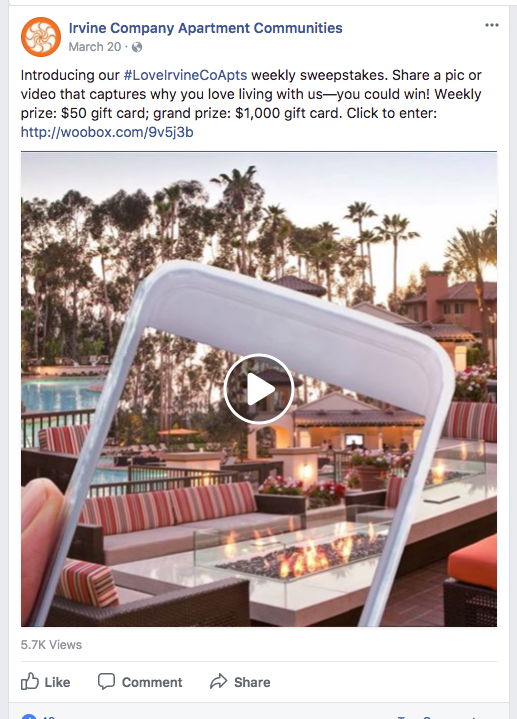Open the Irvine Company Apartment Communities page
Viewport: 517px width, 719px height.
coord(206,28)
